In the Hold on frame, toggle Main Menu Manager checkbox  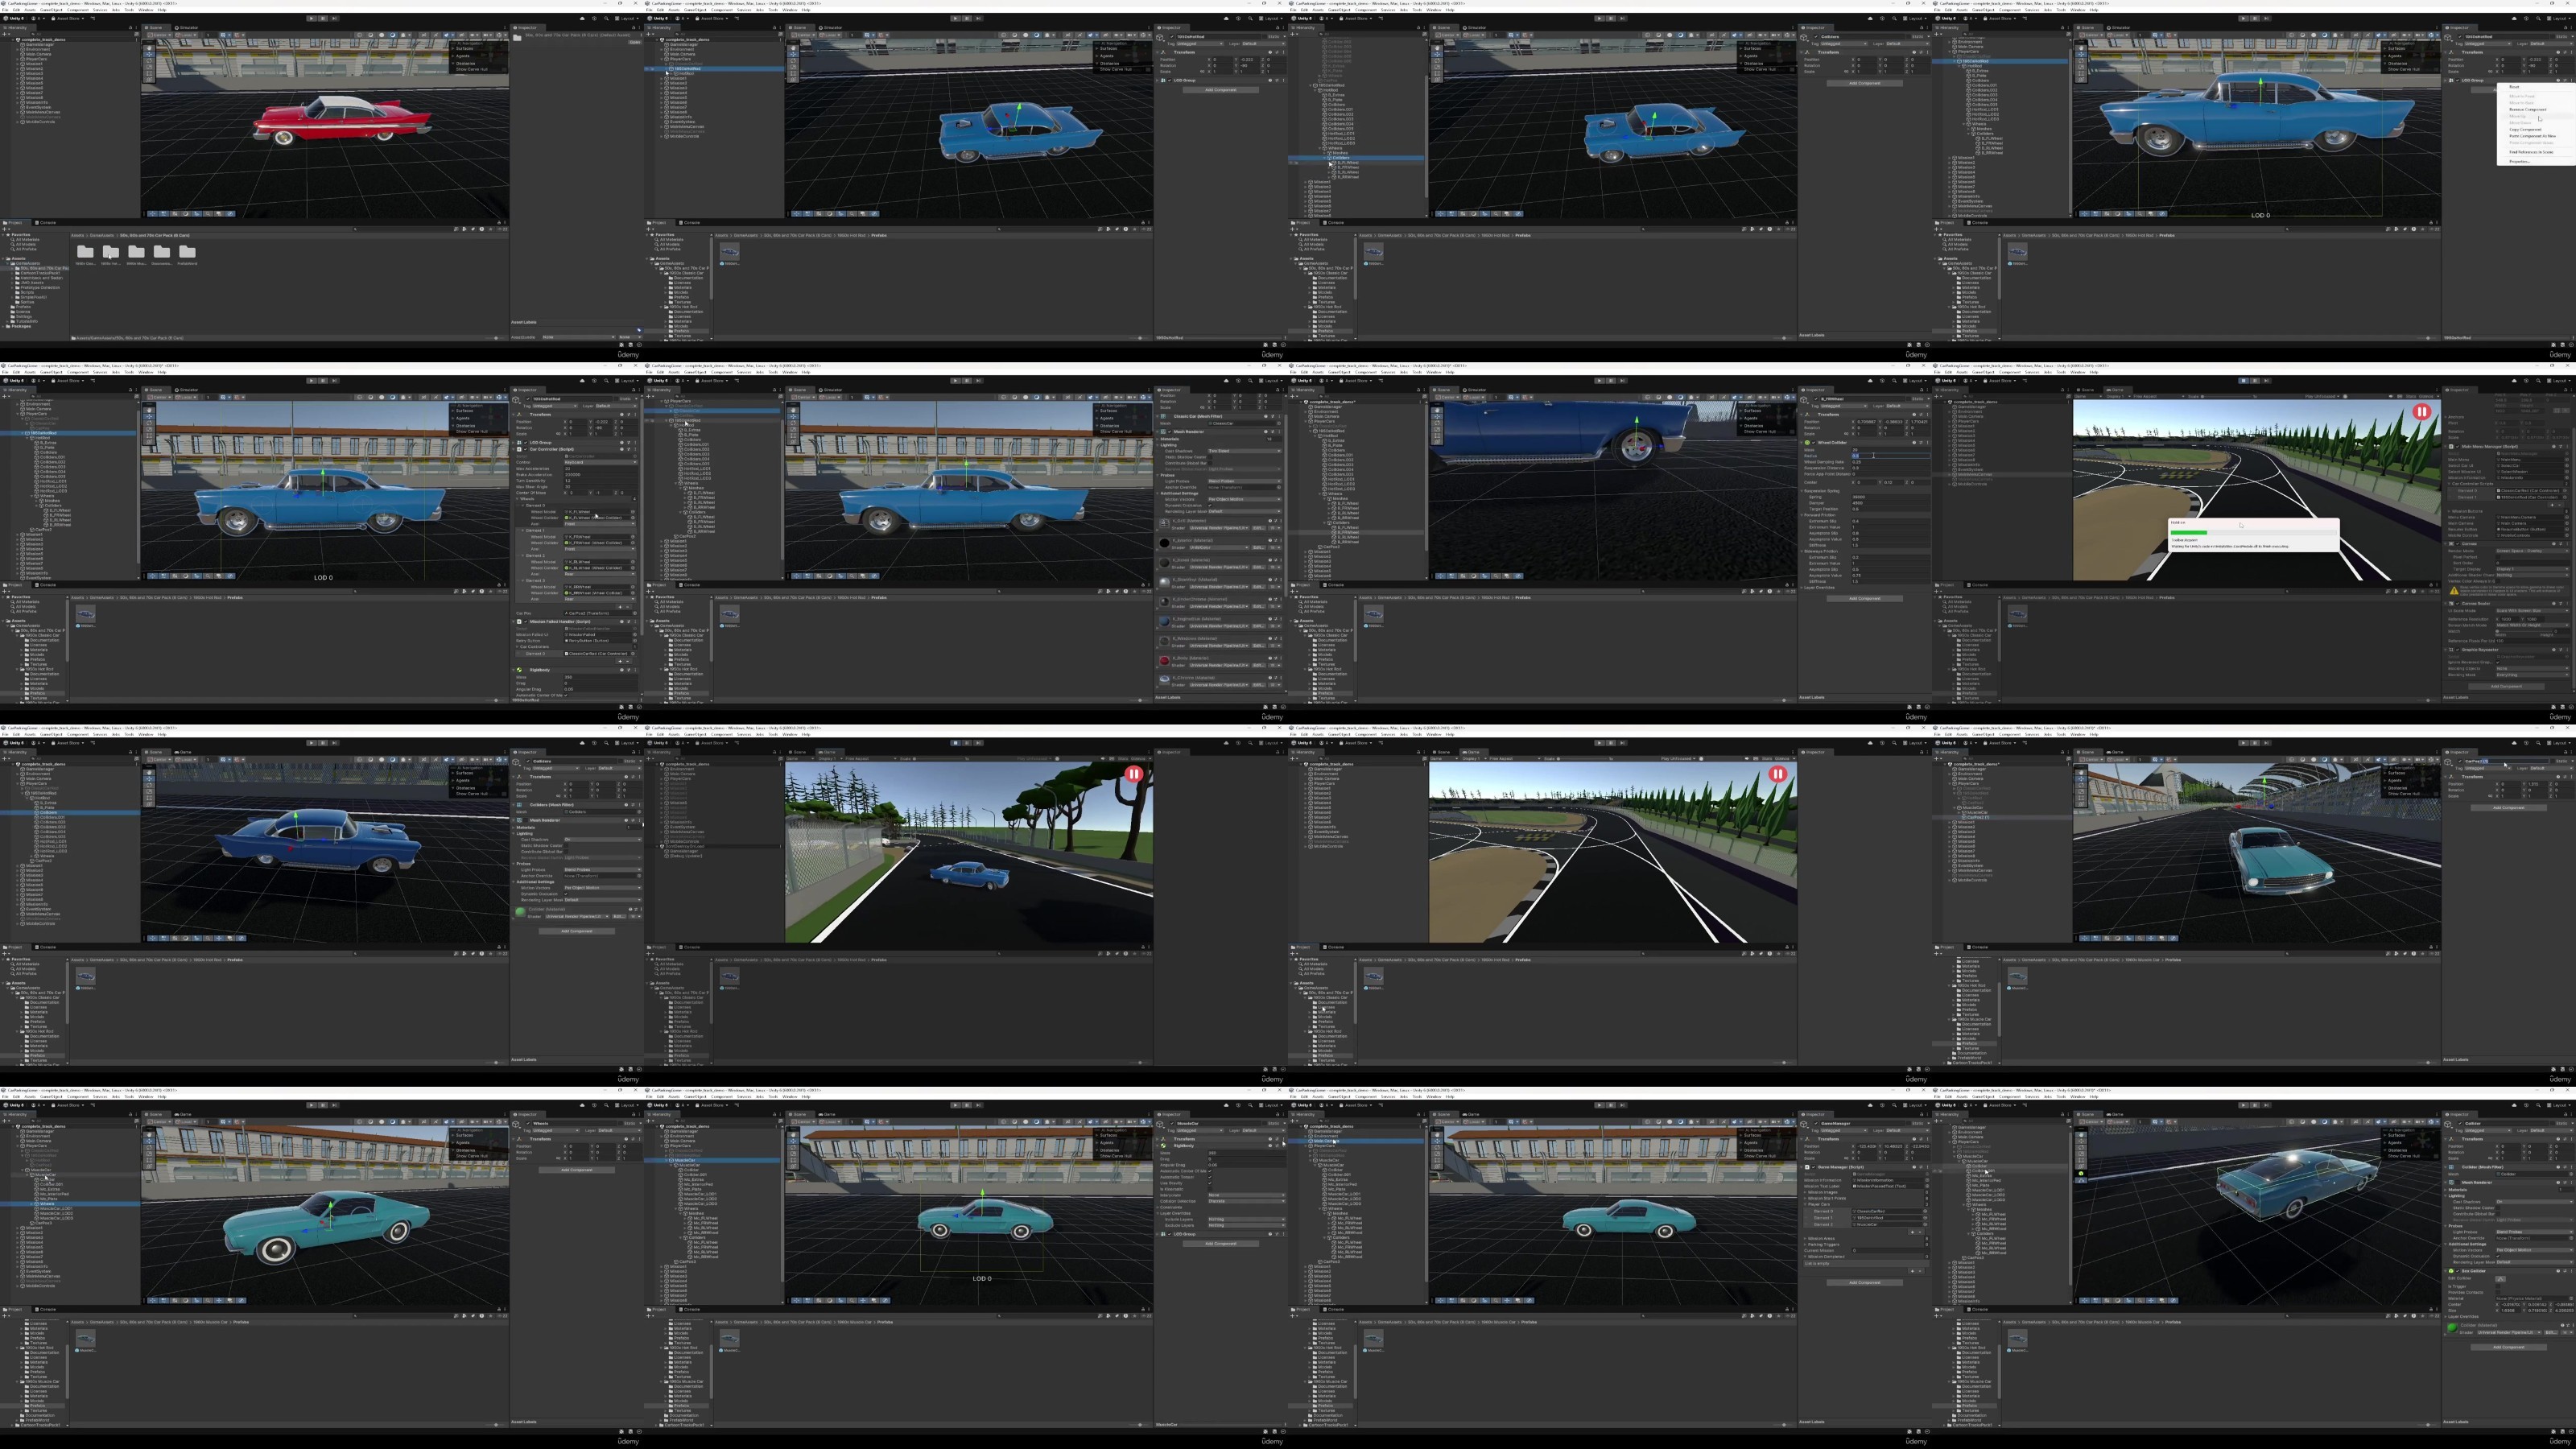[2458, 447]
